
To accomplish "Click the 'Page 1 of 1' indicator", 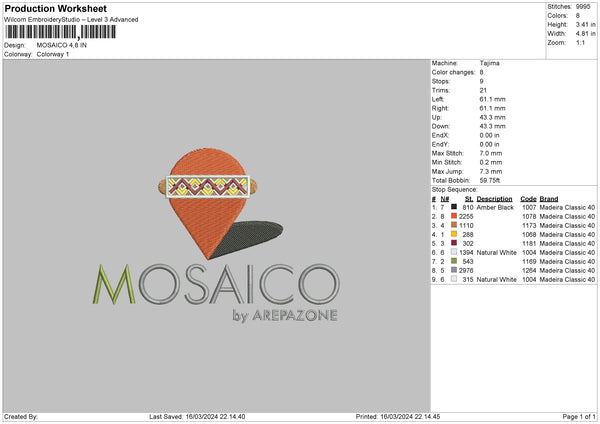I will [579, 416].
